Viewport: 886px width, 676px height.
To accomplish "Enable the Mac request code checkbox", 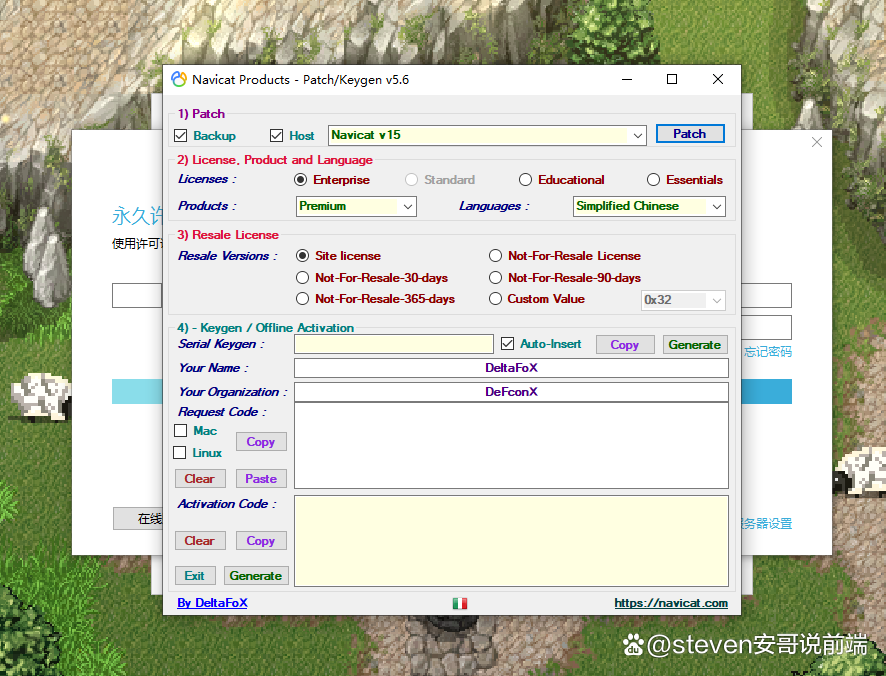I will point(181,431).
